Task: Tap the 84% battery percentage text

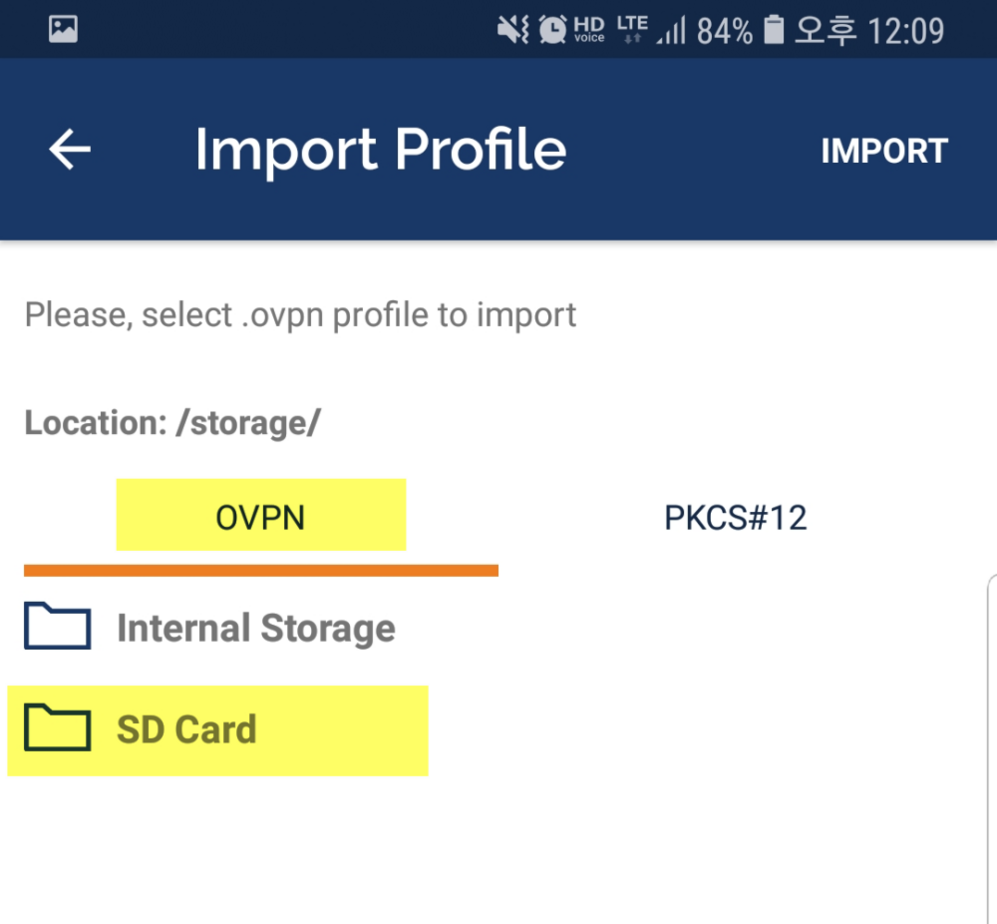Action: click(x=724, y=31)
